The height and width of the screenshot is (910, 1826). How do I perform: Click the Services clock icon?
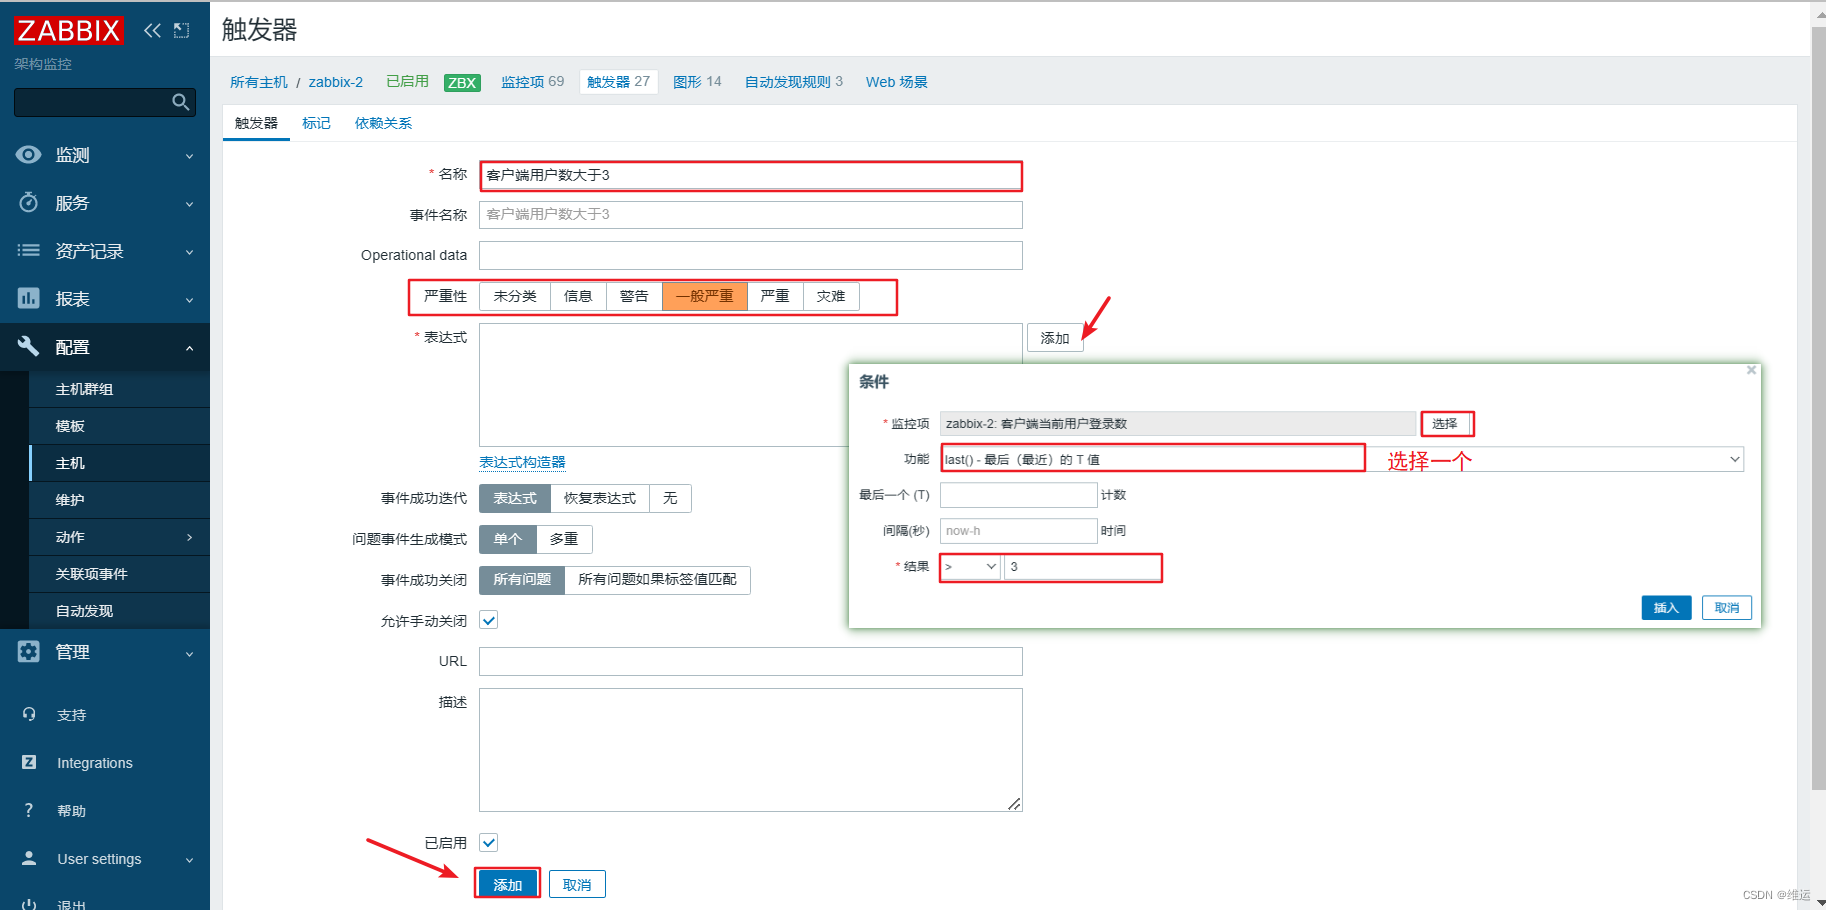click(x=29, y=202)
